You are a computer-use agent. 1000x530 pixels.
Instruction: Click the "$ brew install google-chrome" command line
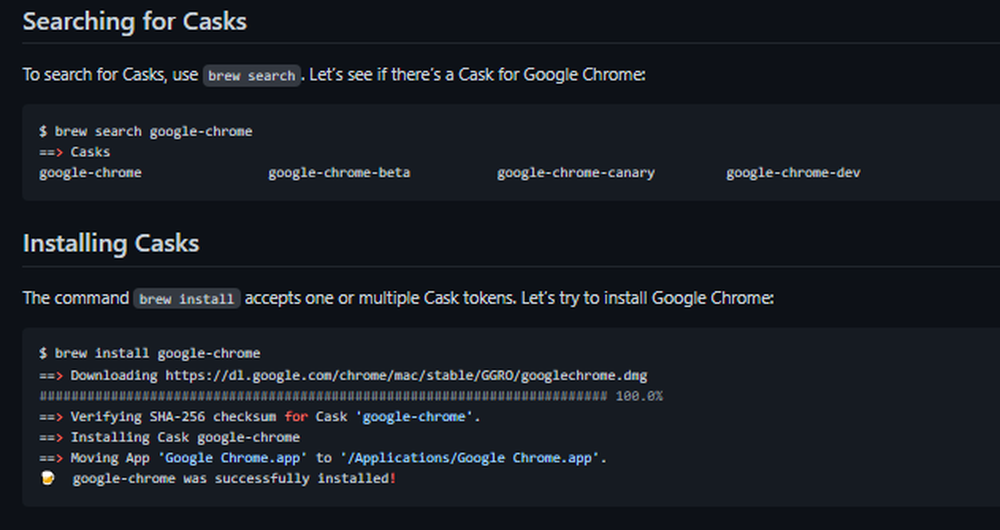[149, 353]
